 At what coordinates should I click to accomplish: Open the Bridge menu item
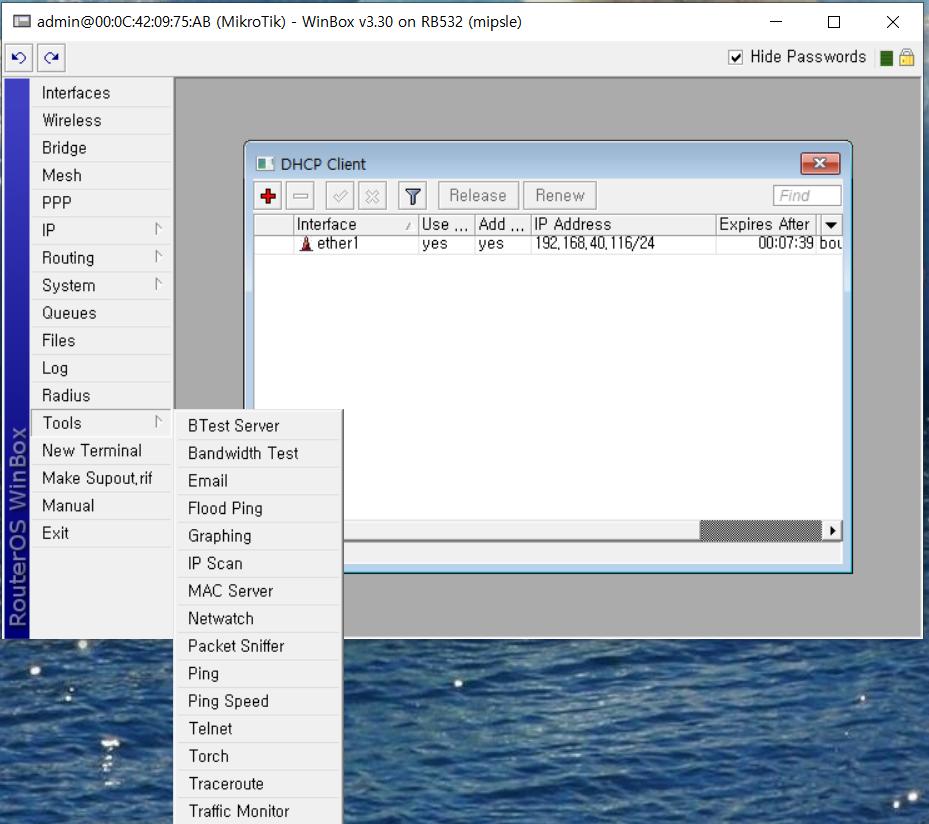[x=101, y=148]
